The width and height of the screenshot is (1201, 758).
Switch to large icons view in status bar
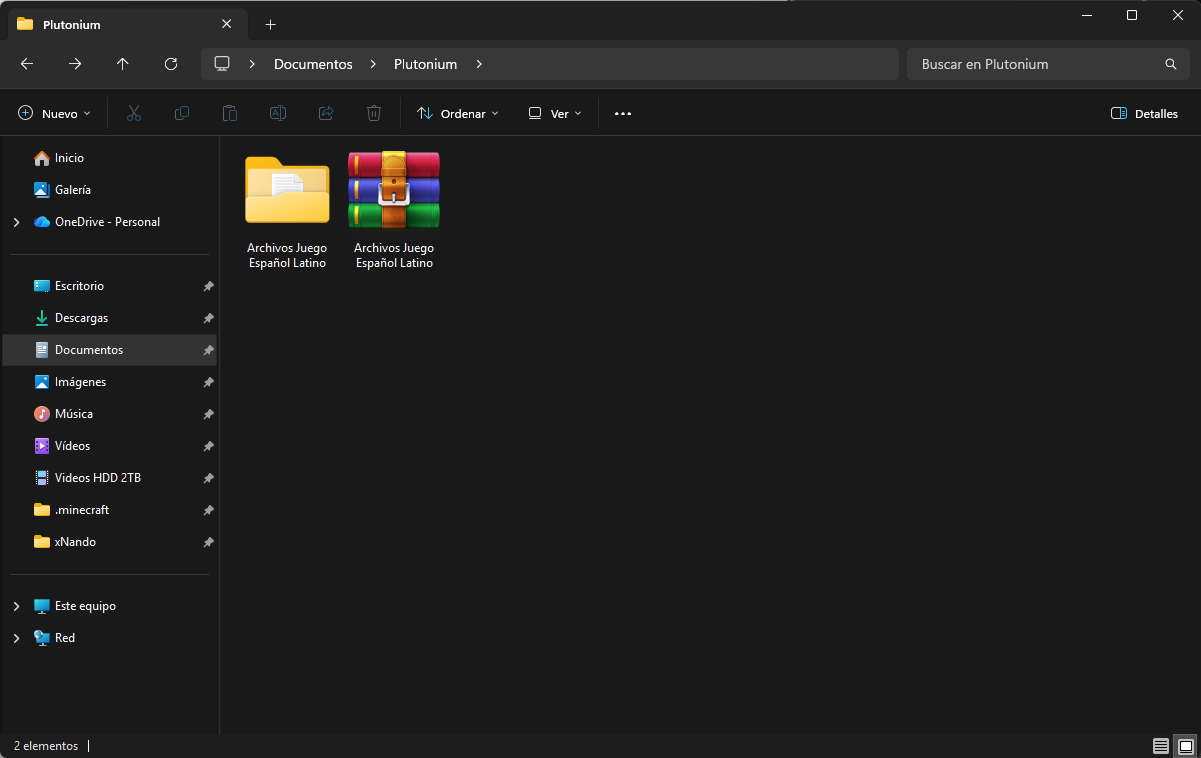[x=1185, y=746]
